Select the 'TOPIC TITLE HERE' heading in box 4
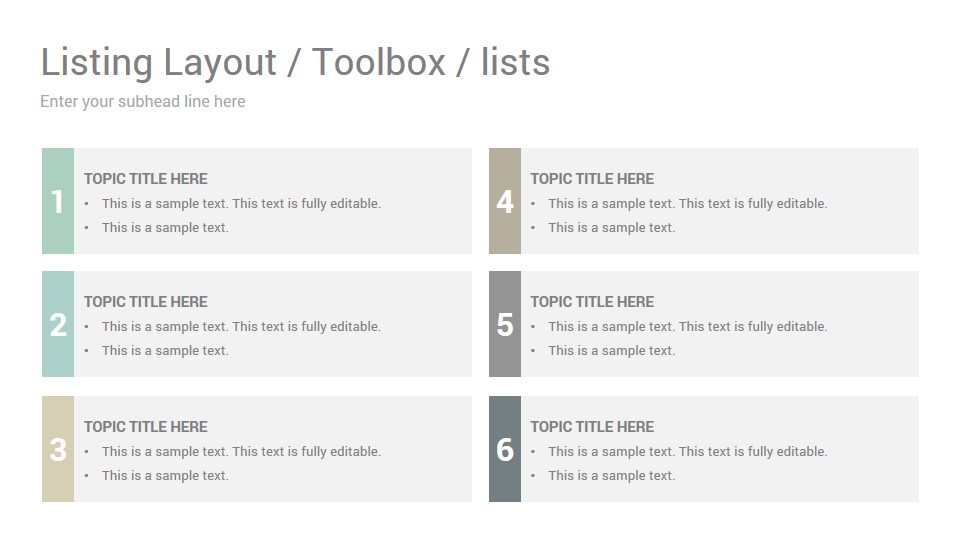Viewport: 960px width, 540px height. pyautogui.click(x=592, y=179)
